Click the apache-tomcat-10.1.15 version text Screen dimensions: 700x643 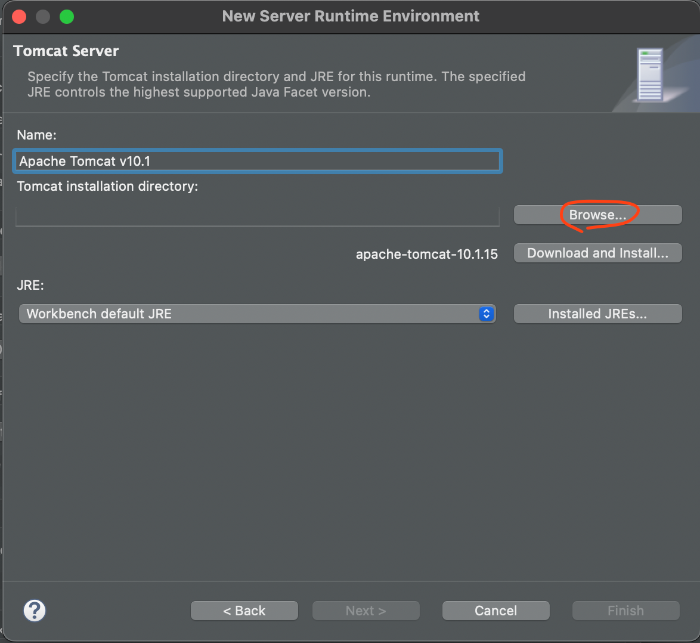pos(426,254)
